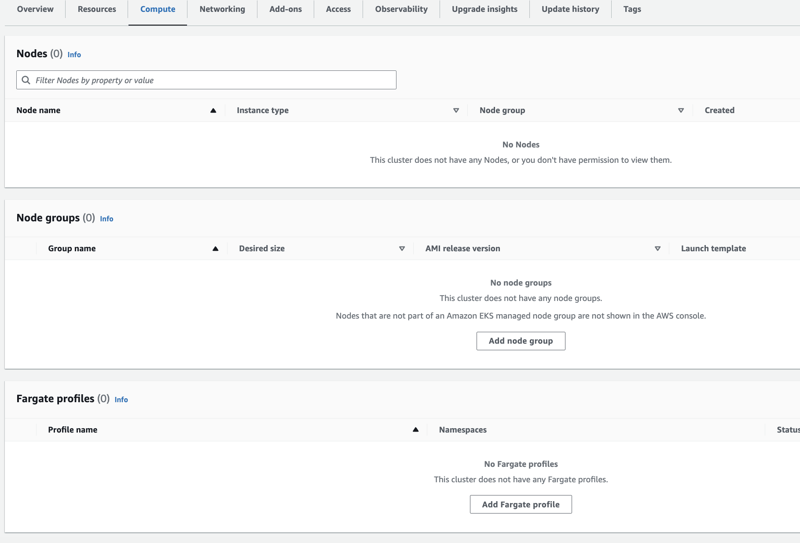800x543 pixels.
Task: Select the Compute tab
Action: pos(158,9)
